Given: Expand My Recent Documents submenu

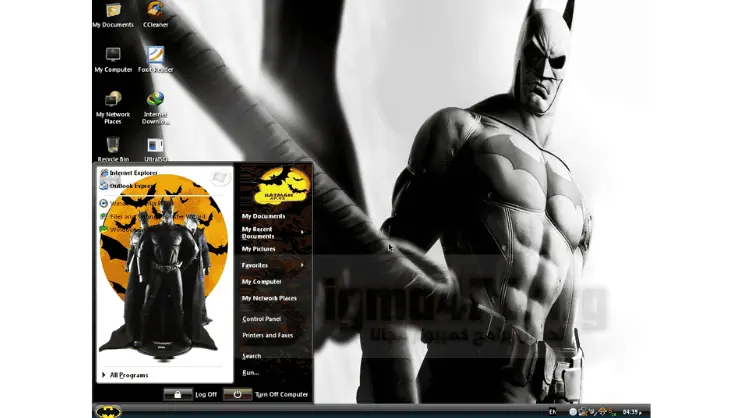Looking at the screenshot, I should point(273,233).
